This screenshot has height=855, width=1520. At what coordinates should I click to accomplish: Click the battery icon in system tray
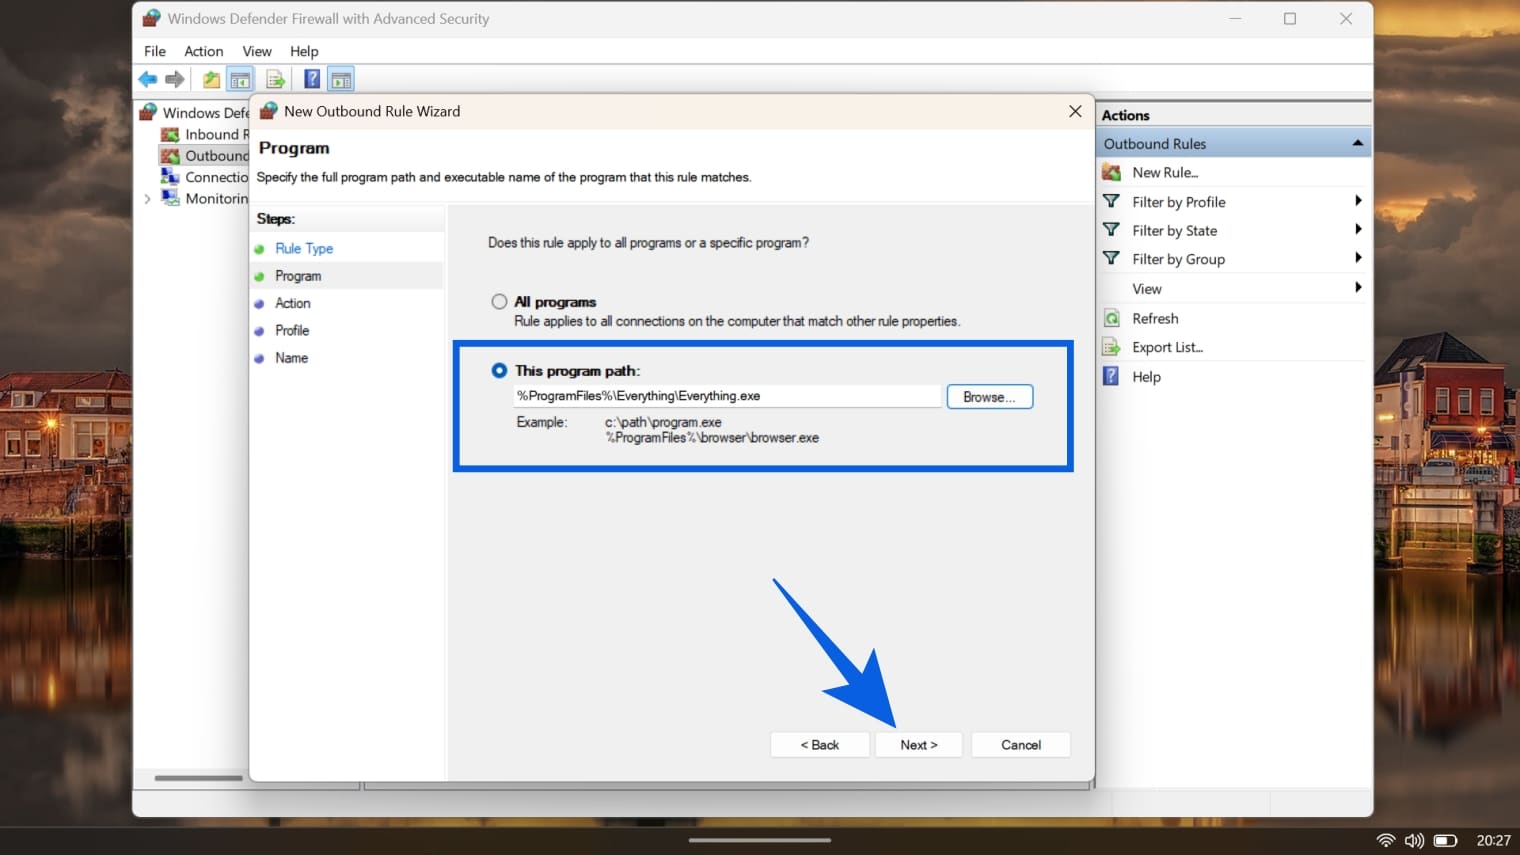1445,840
